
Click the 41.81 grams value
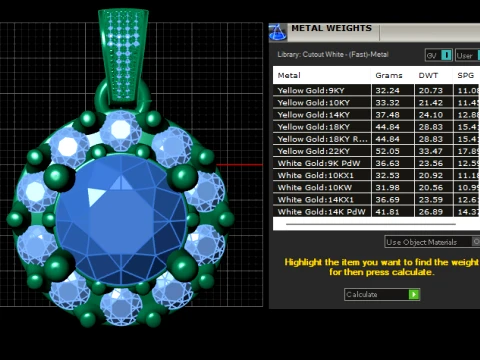[387, 212]
